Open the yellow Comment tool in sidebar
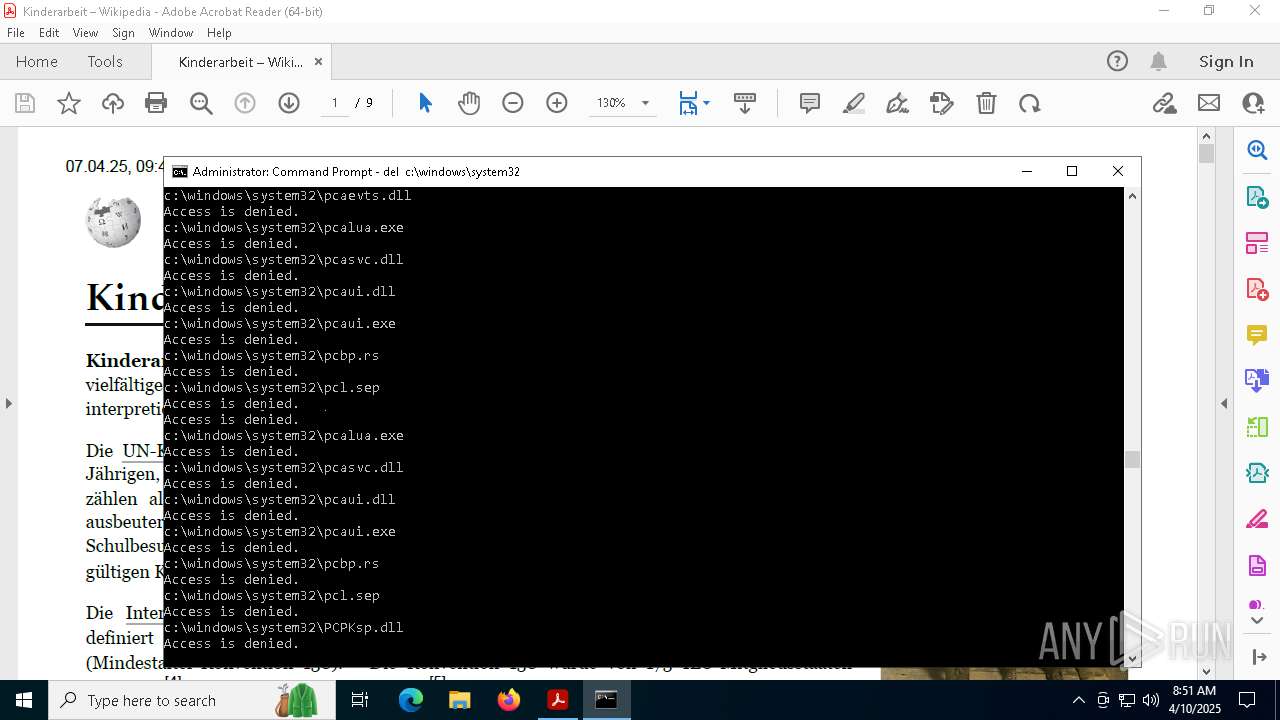1280x720 pixels. (x=1257, y=335)
